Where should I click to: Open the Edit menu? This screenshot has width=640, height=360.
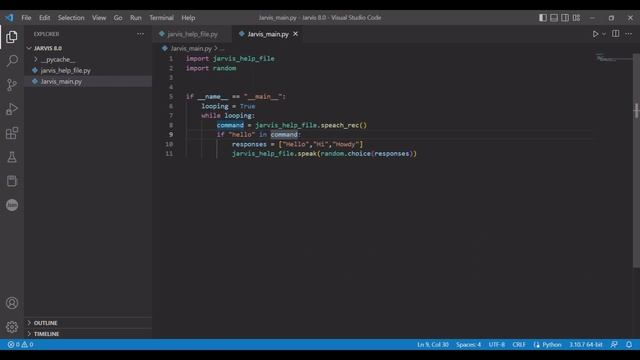pos(44,18)
